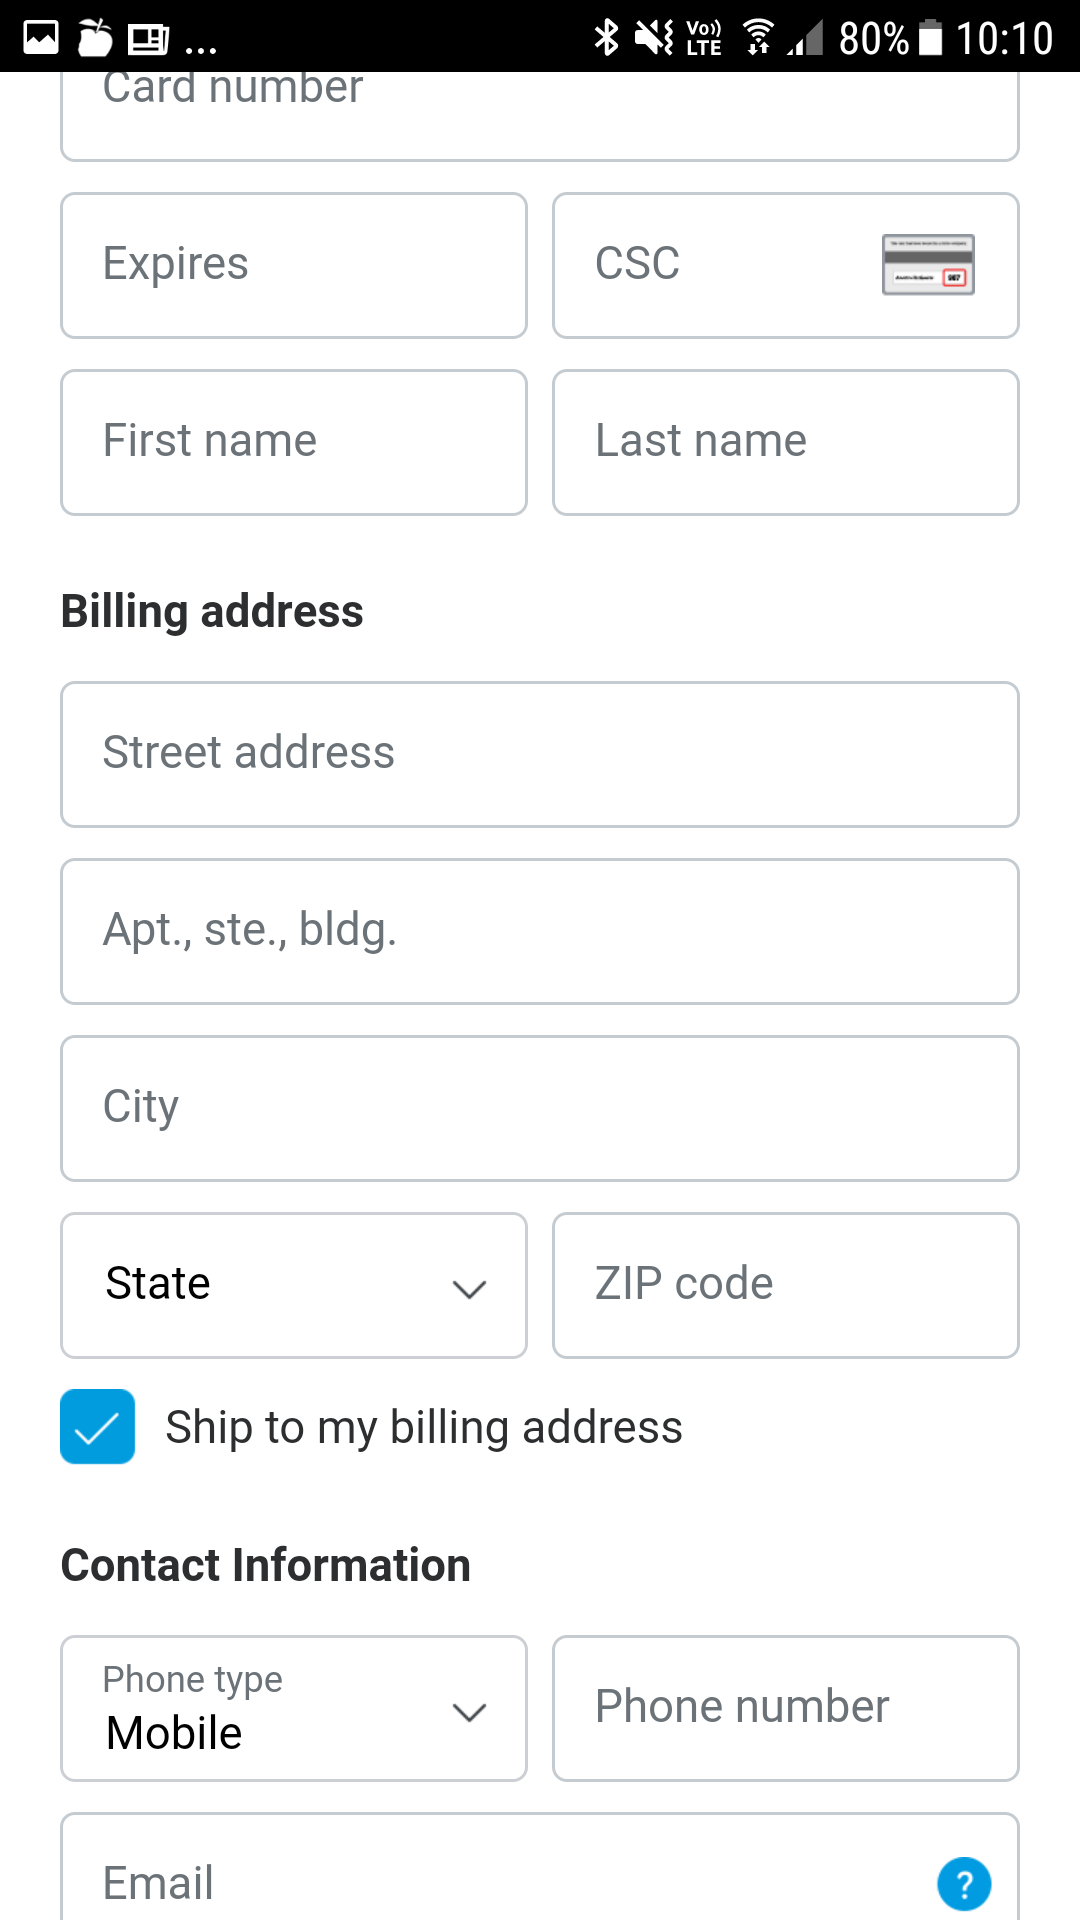Select the First name field
The height and width of the screenshot is (1920, 1080).
tap(294, 442)
